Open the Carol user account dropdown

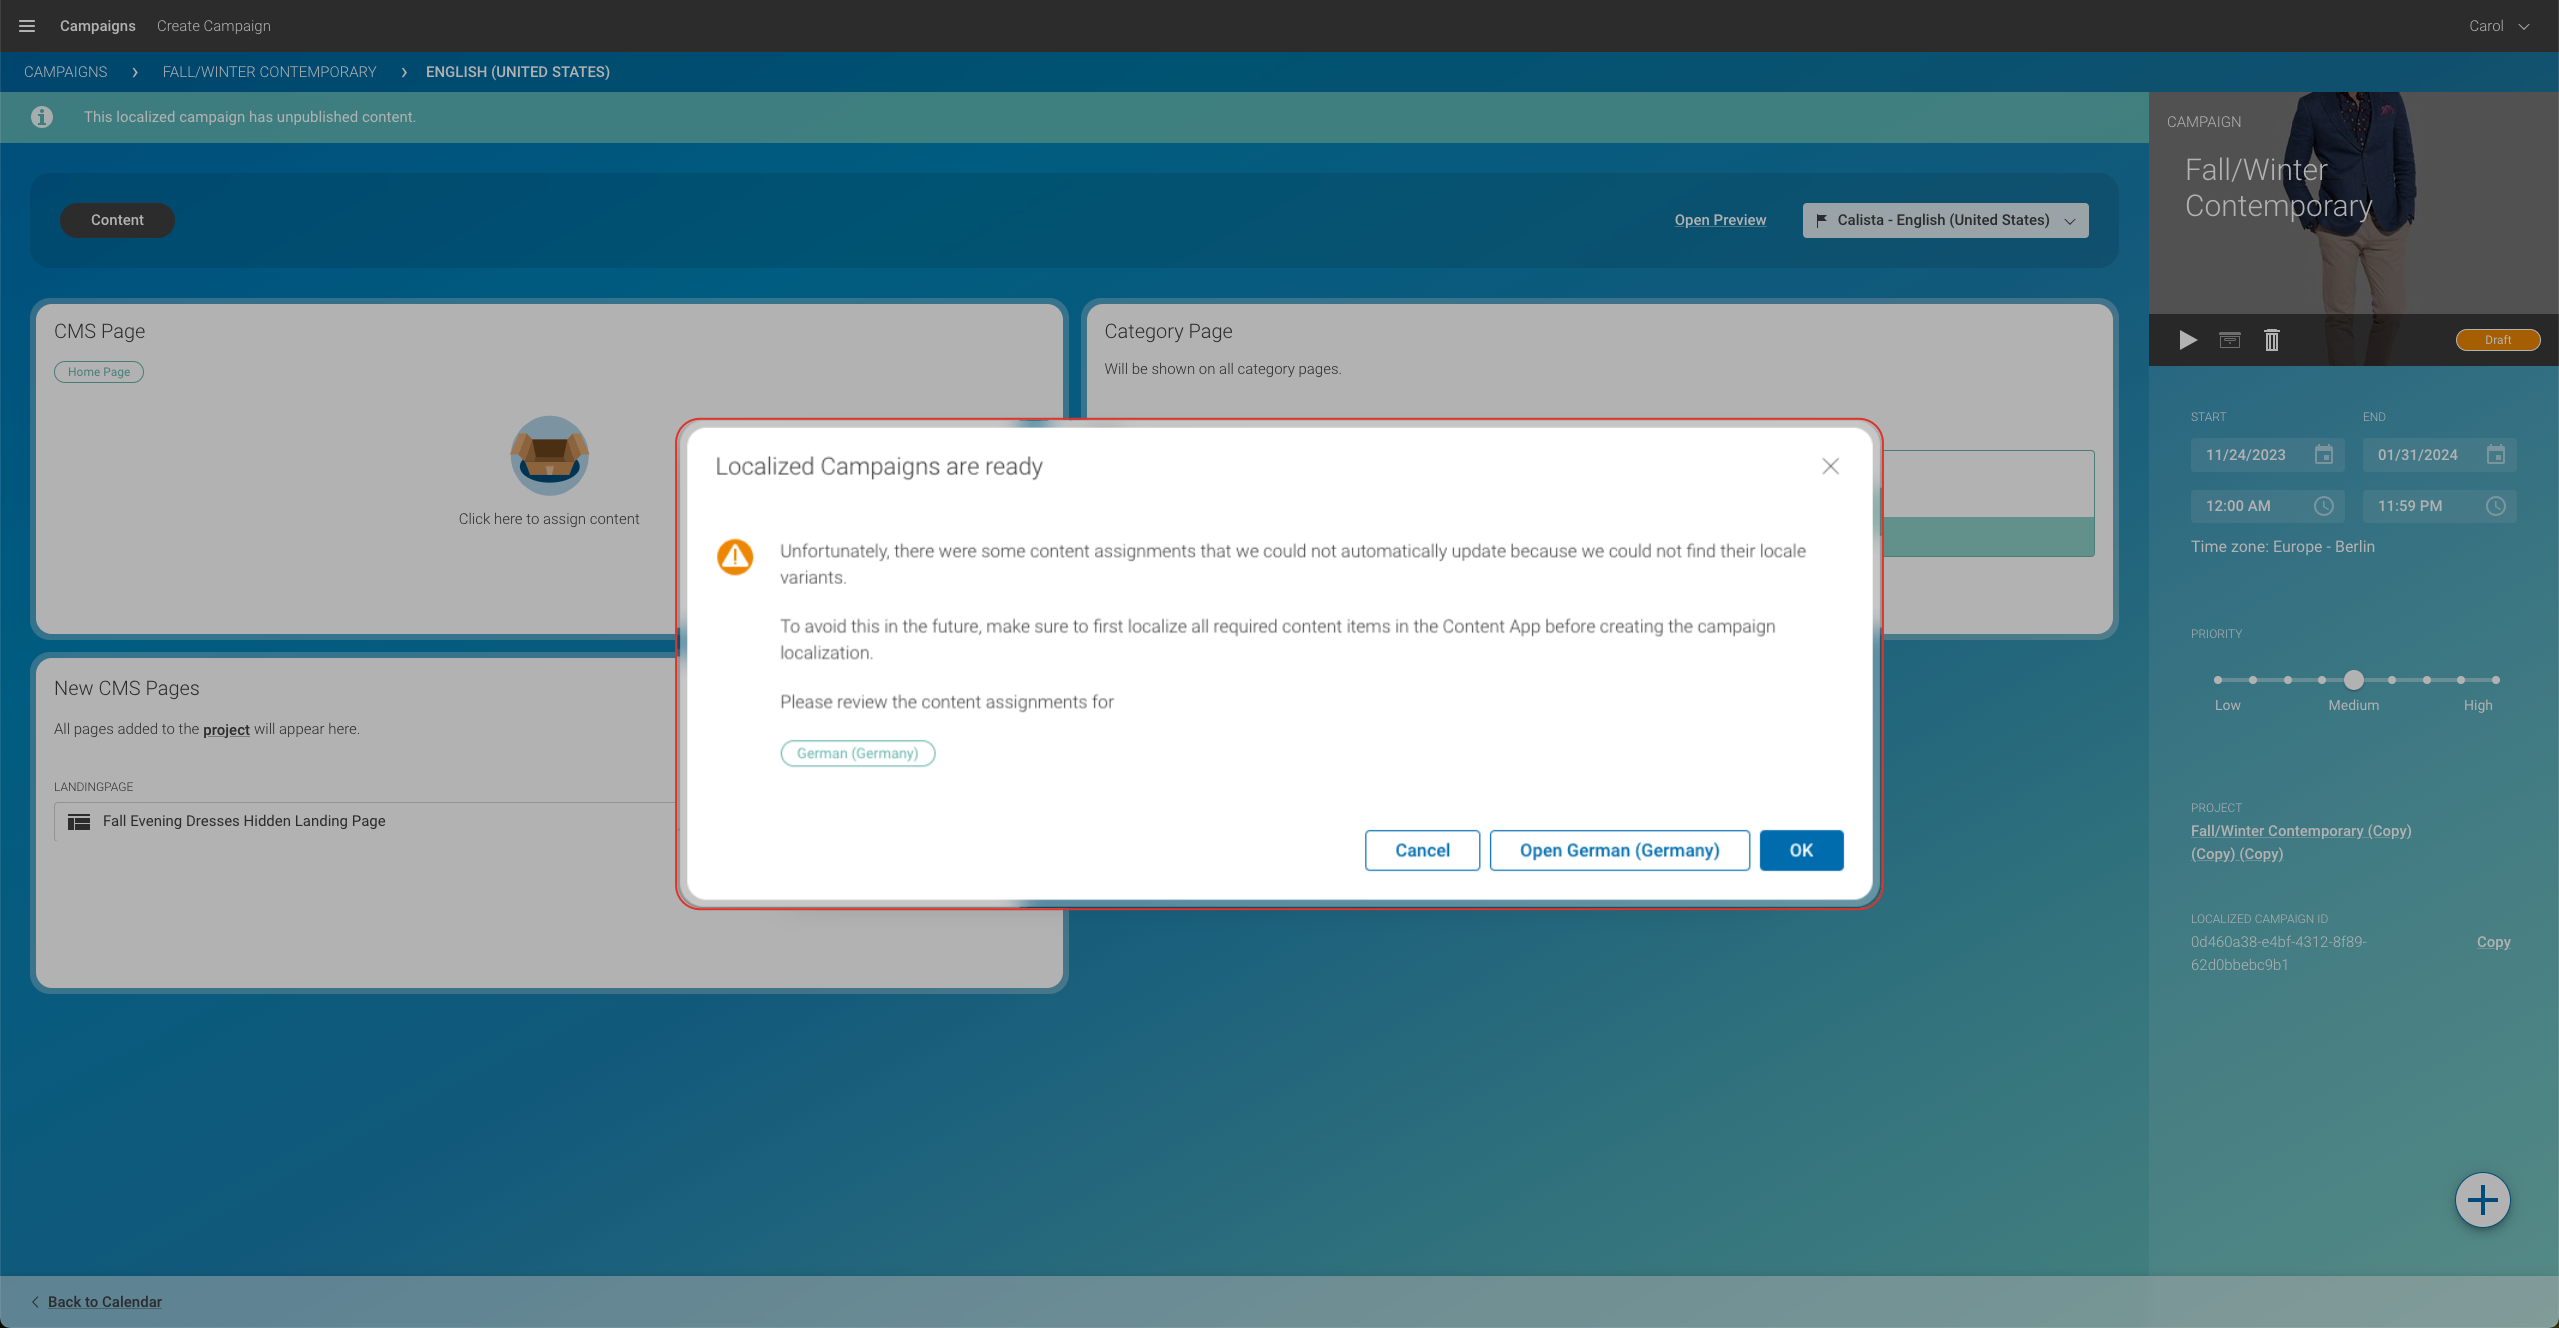tap(2497, 25)
